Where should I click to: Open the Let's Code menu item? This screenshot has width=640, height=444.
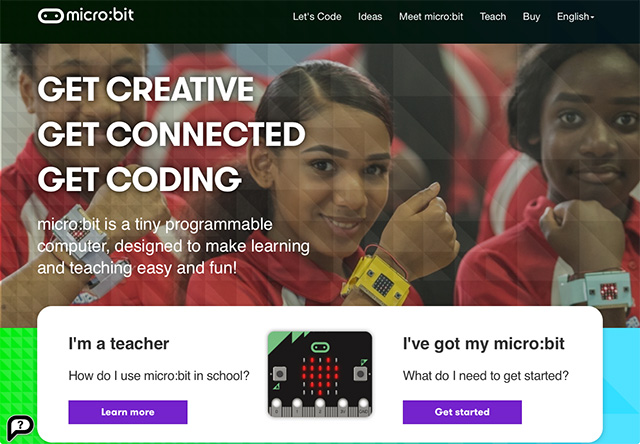(317, 17)
